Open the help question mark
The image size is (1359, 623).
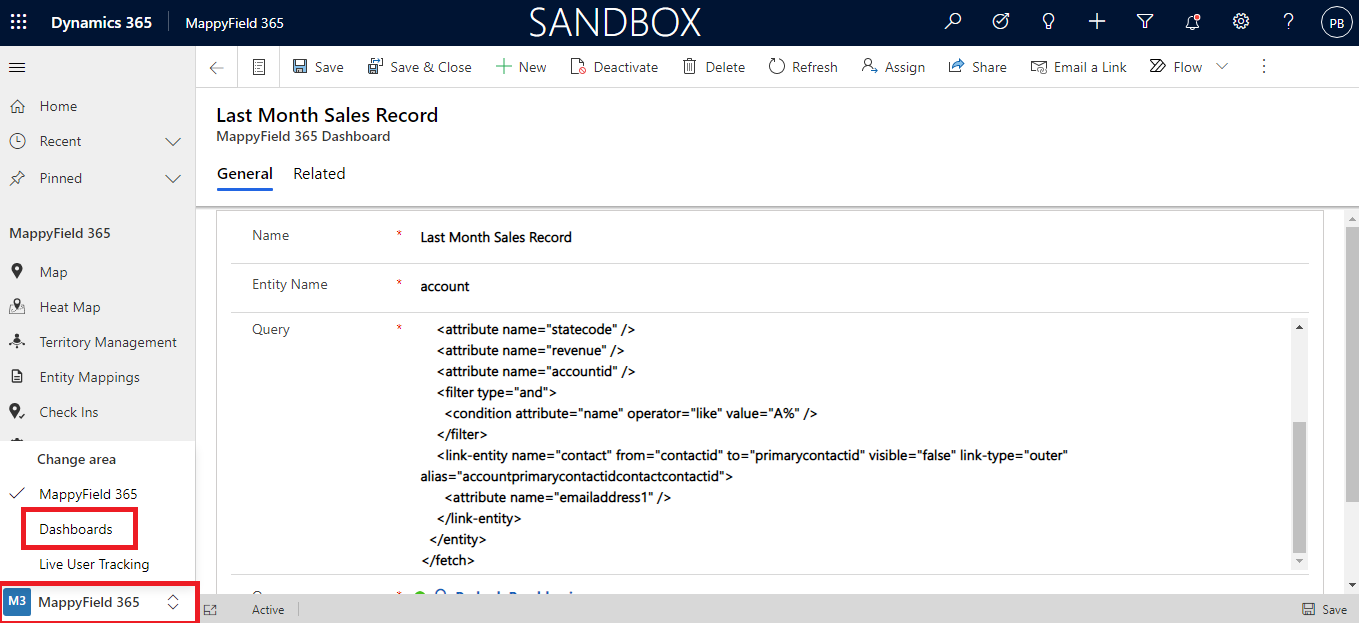click(1289, 22)
